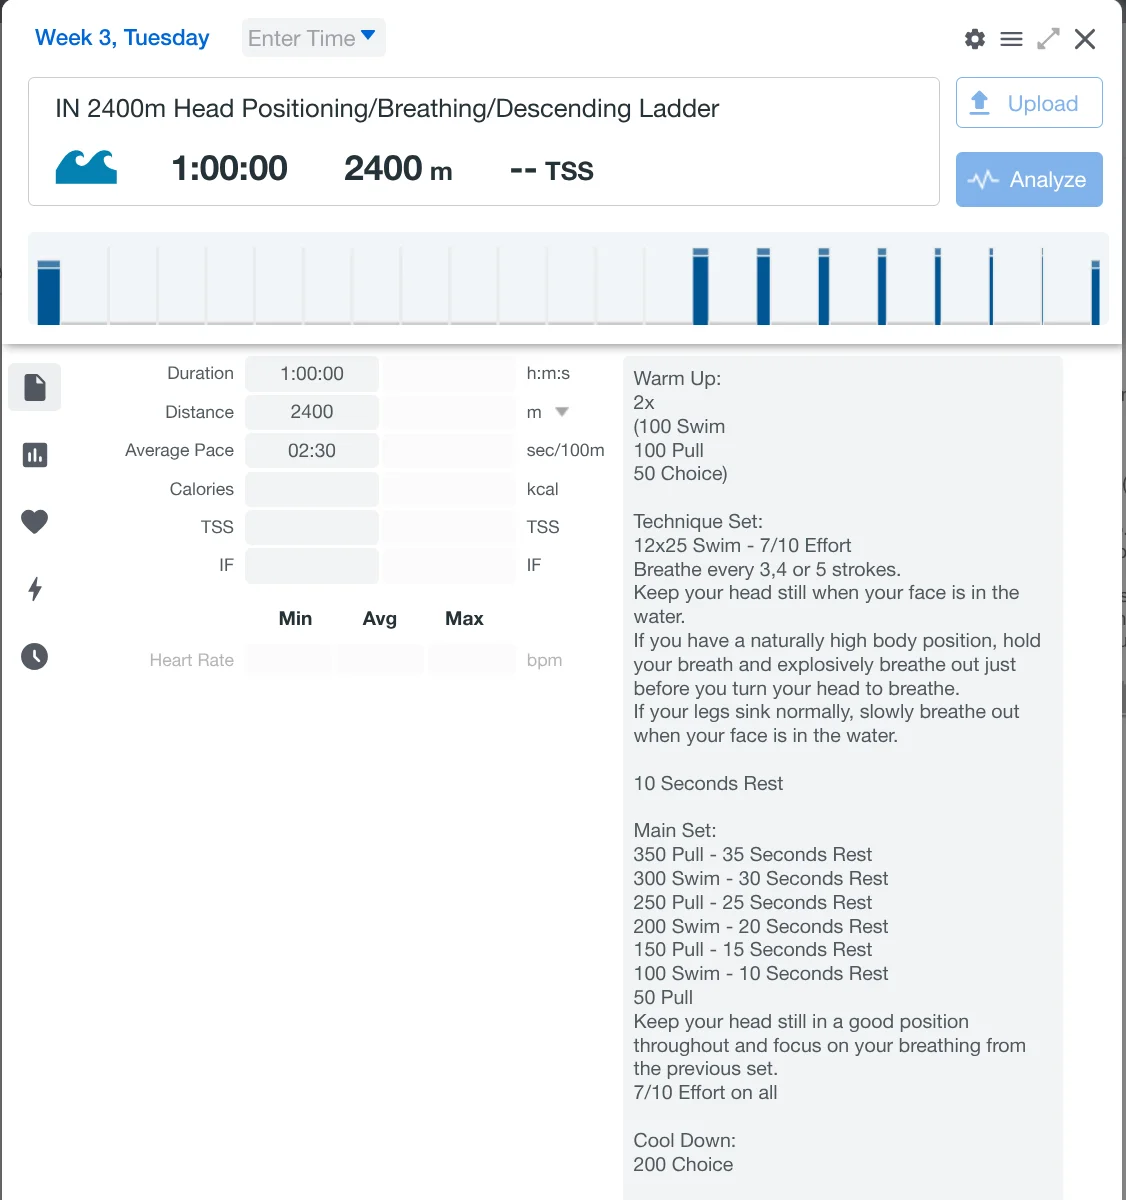Click the swim wave sport icon
Image resolution: width=1126 pixels, height=1200 pixels.
tap(86, 167)
